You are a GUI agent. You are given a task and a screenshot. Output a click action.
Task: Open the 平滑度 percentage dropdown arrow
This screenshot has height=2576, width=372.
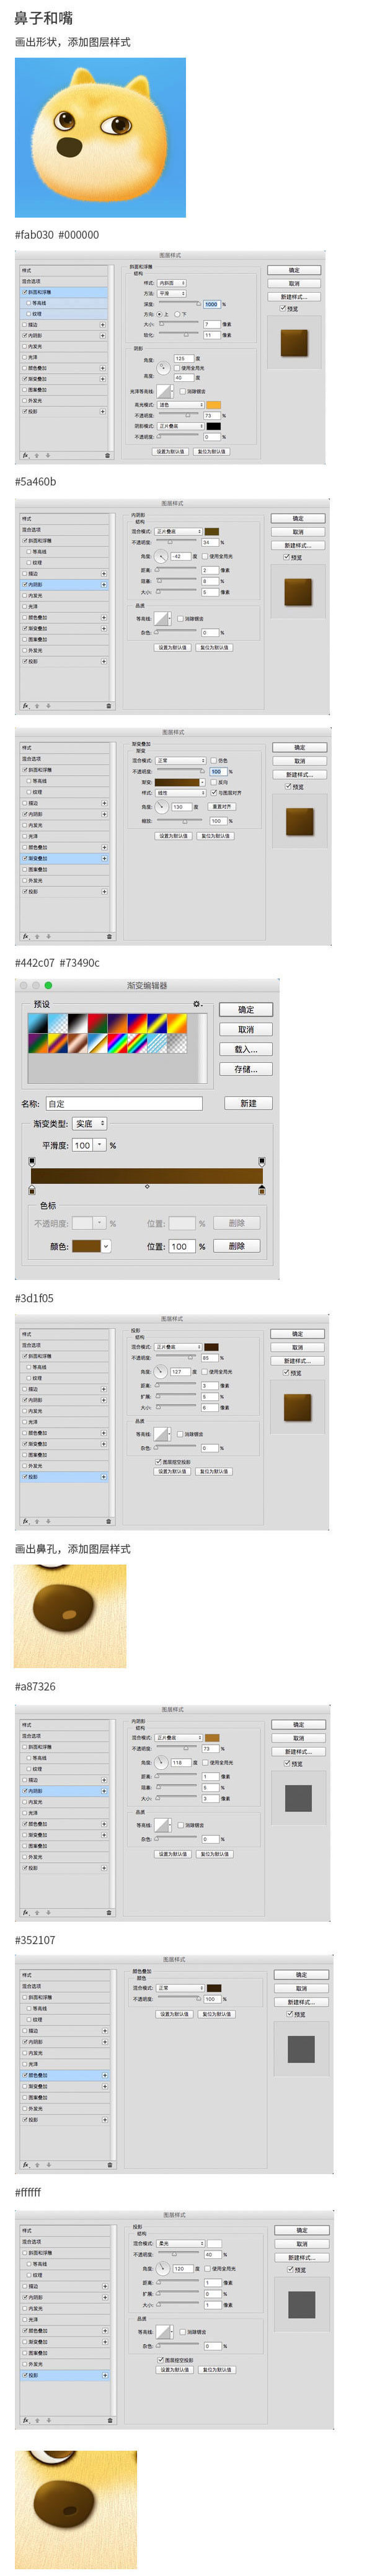[100, 1145]
